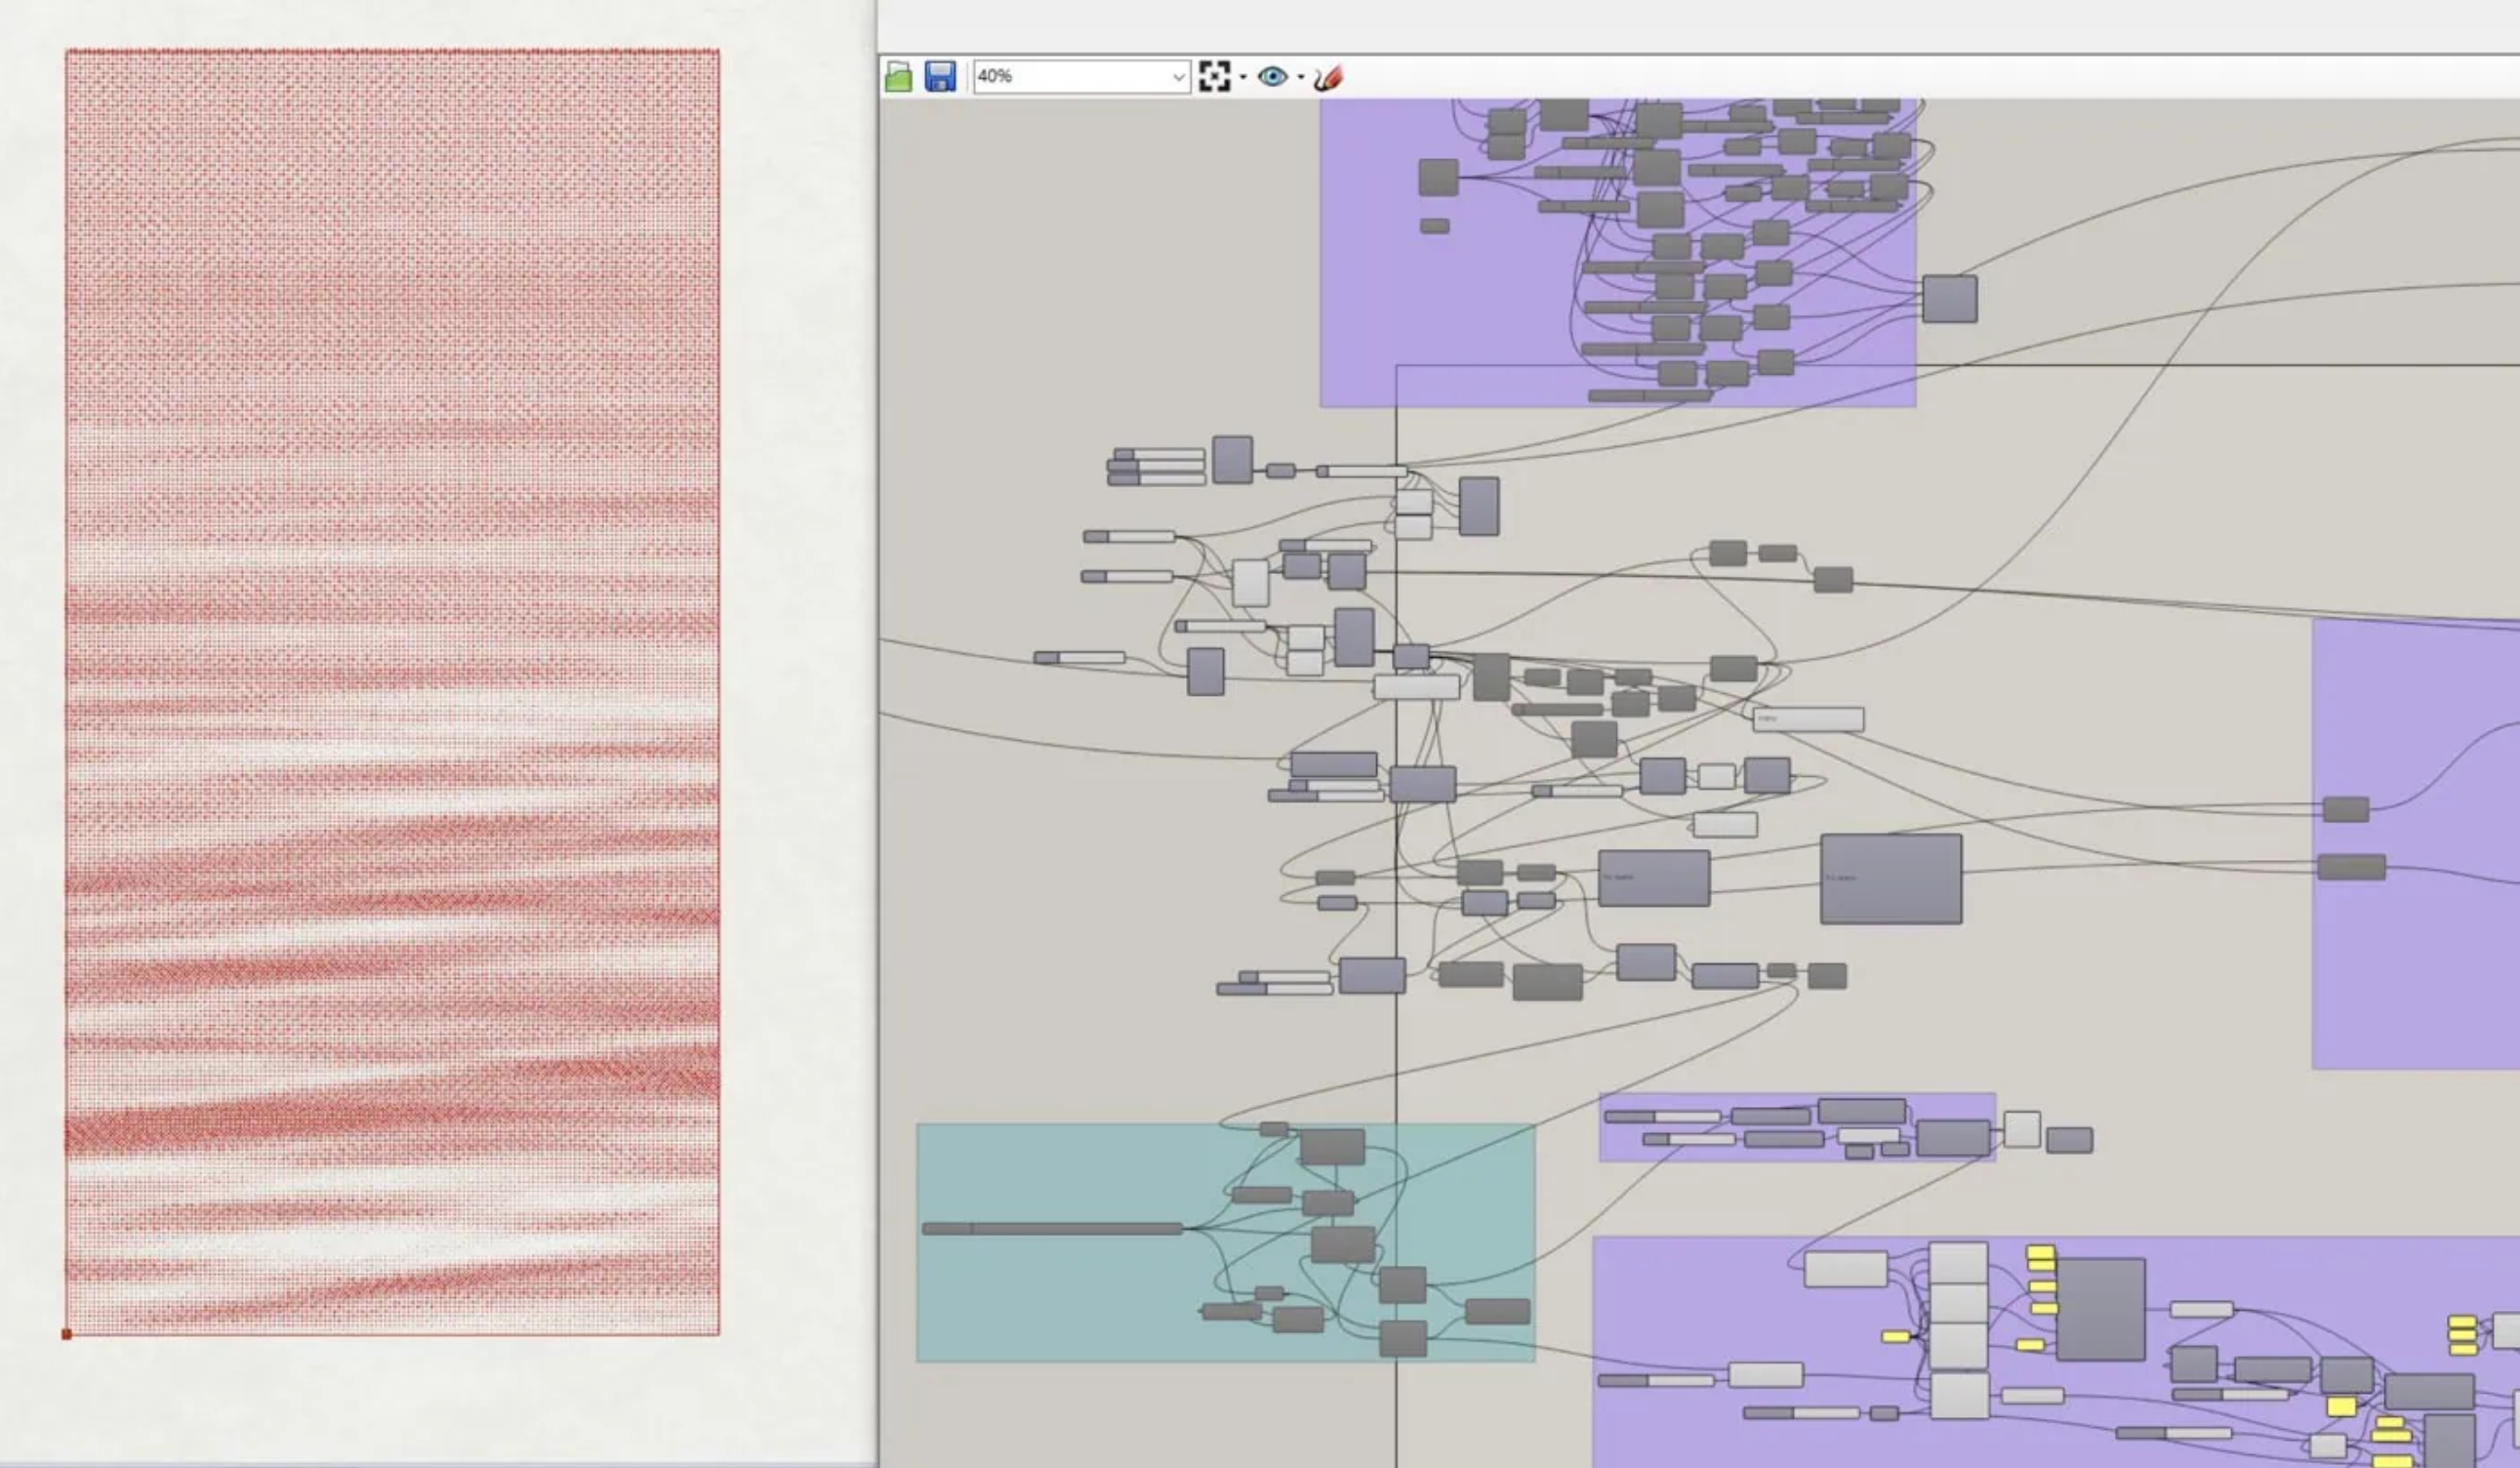This screenshot has height=1468, width=2520.
Task: Open dropdown arrow beside Zoom Extents icon
Action: pos(1243,77)
